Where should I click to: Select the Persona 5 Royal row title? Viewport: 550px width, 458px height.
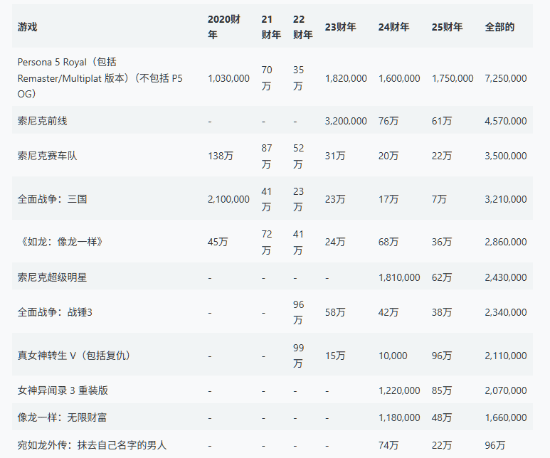coord(100,78)
